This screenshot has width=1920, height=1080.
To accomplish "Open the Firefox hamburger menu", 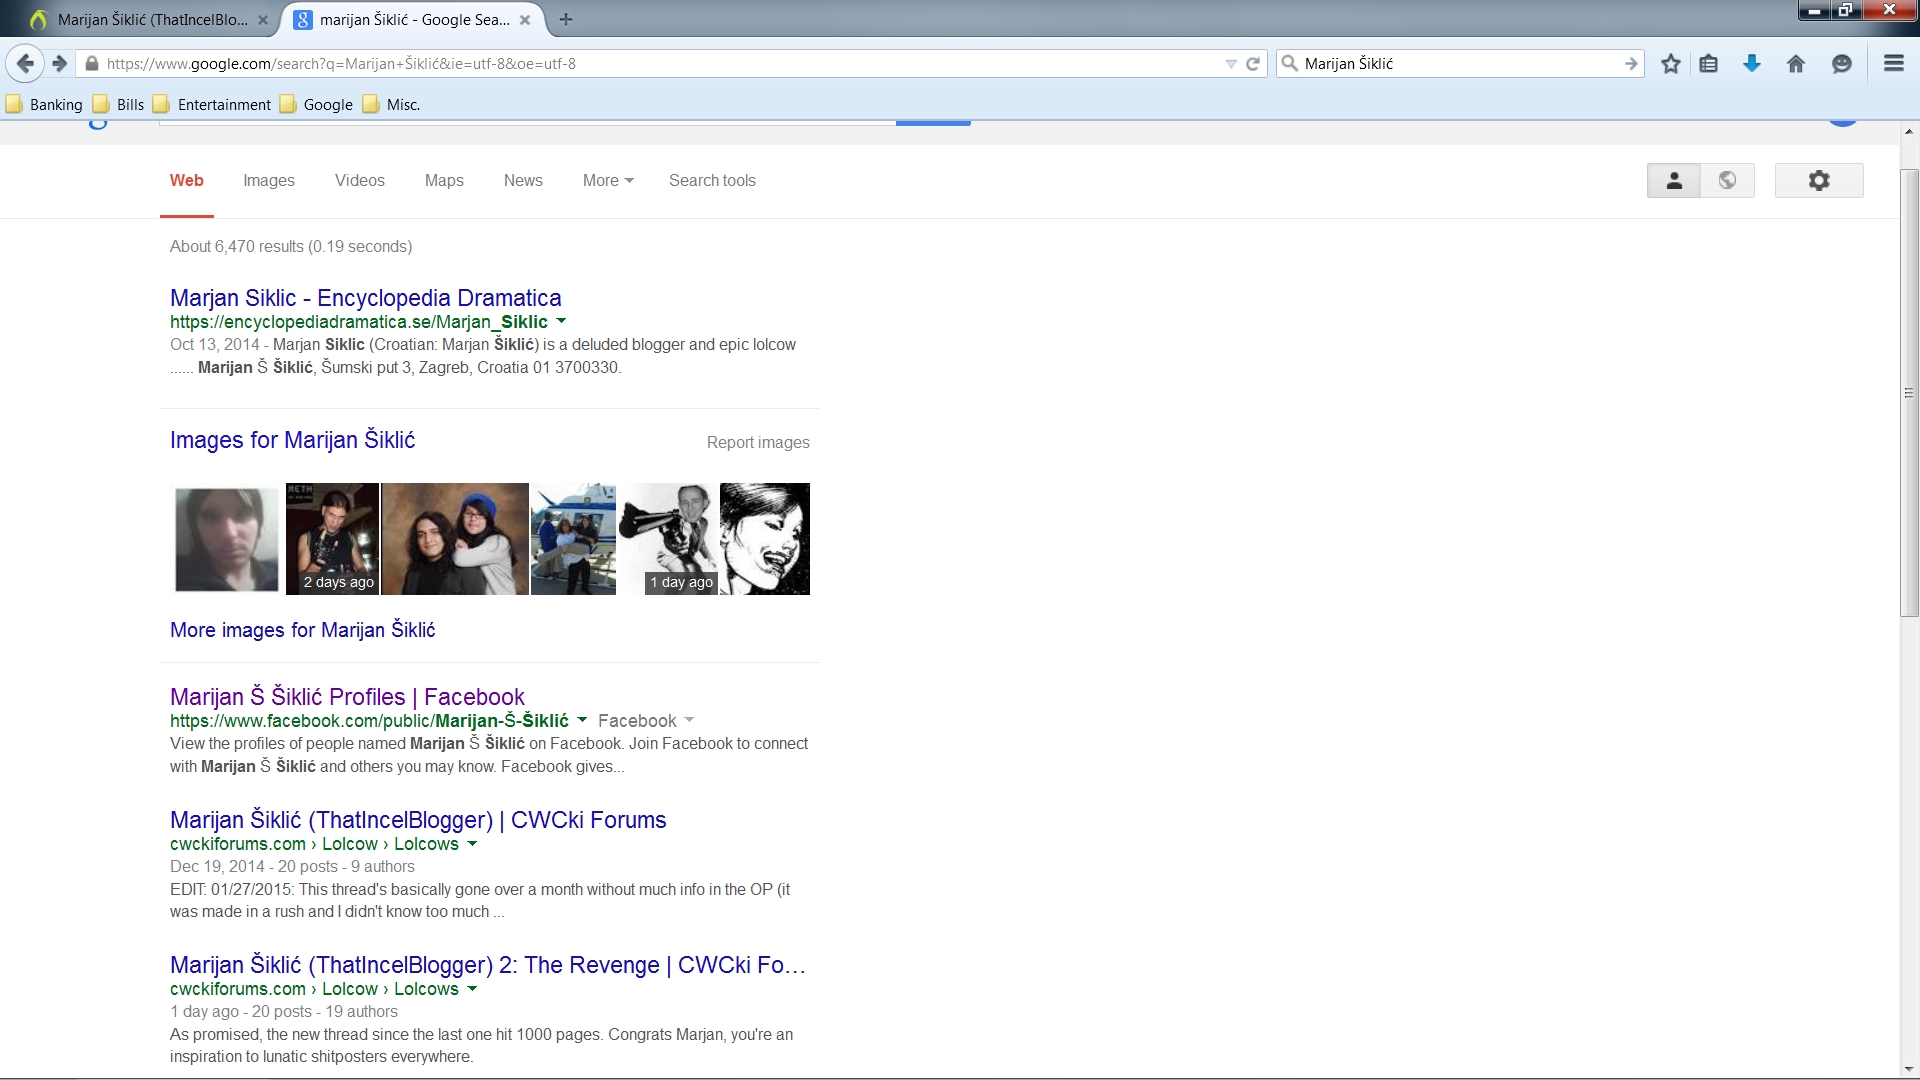I will pyautogui.click(x=1893, y=63).
